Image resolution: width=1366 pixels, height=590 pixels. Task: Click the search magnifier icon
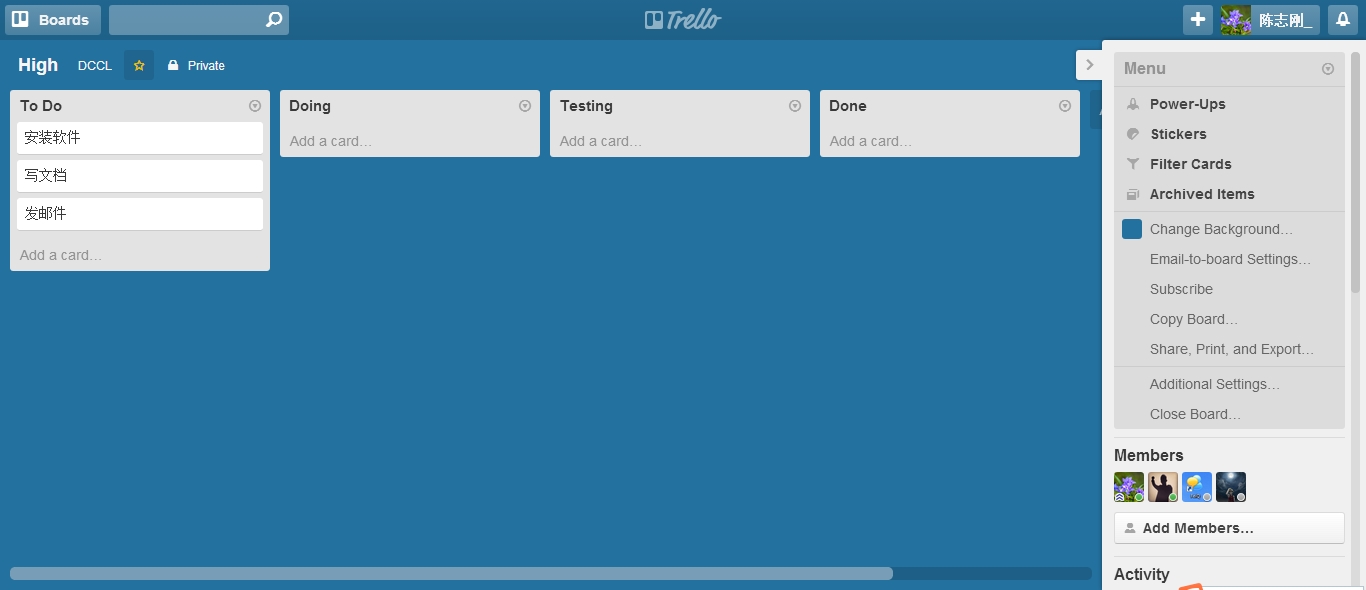tap(274, 20)
